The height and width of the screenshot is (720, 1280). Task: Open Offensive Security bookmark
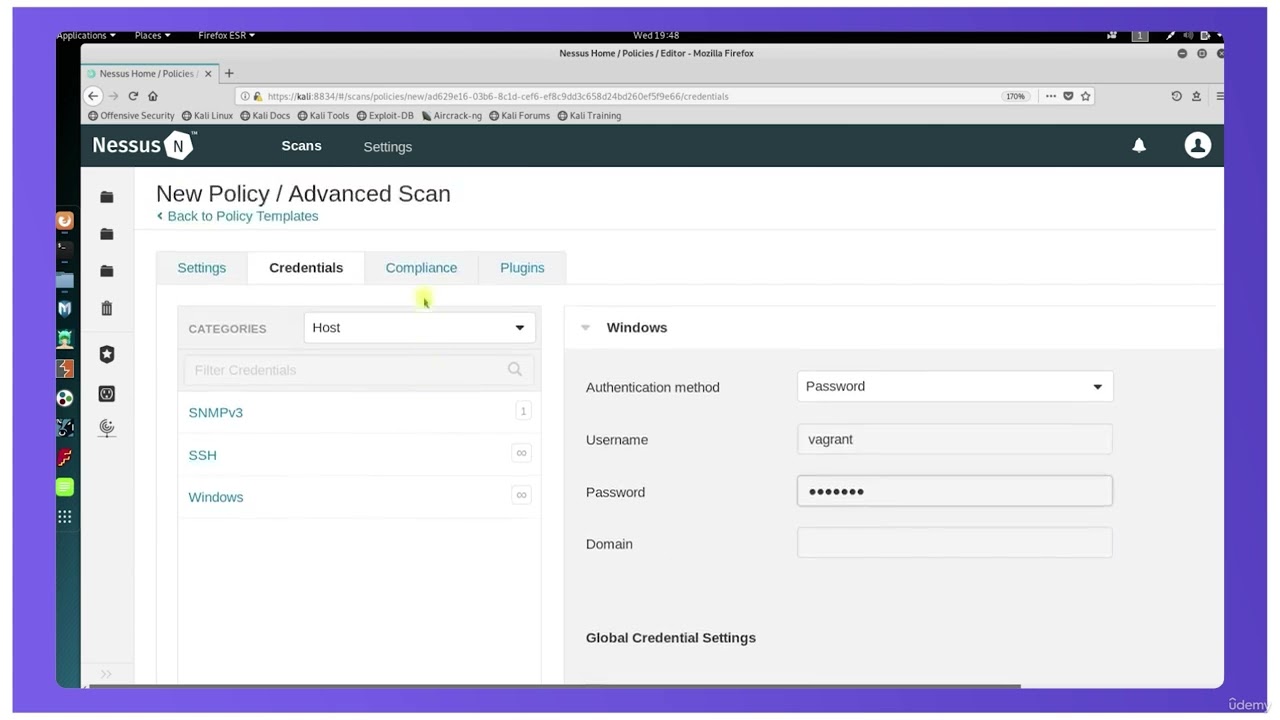(131, 116)
